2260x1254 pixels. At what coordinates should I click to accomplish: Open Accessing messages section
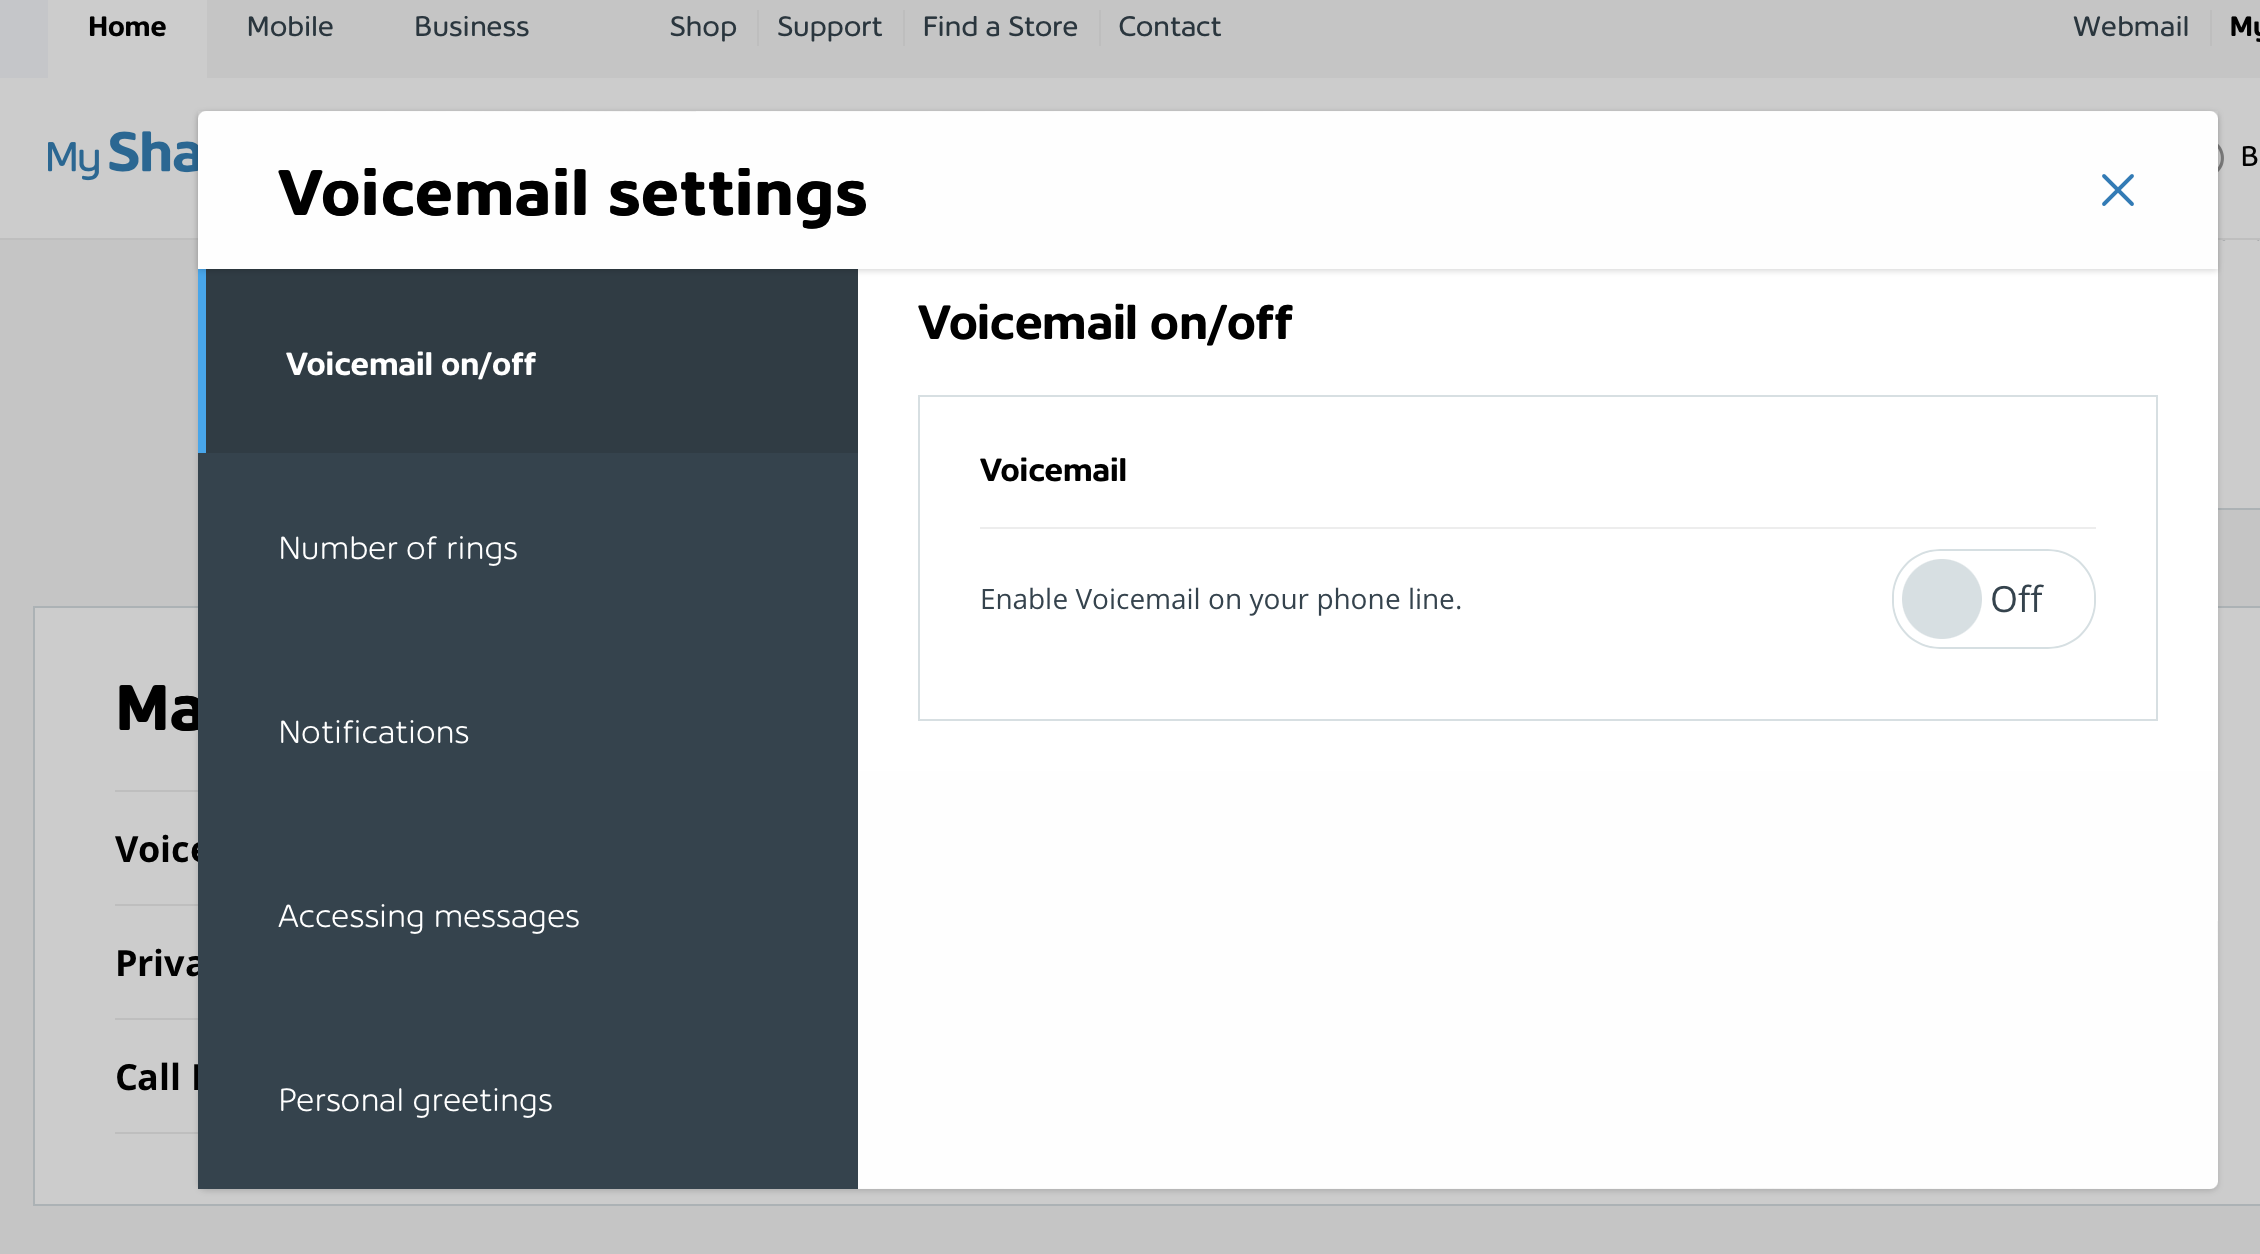pos(429,914)
